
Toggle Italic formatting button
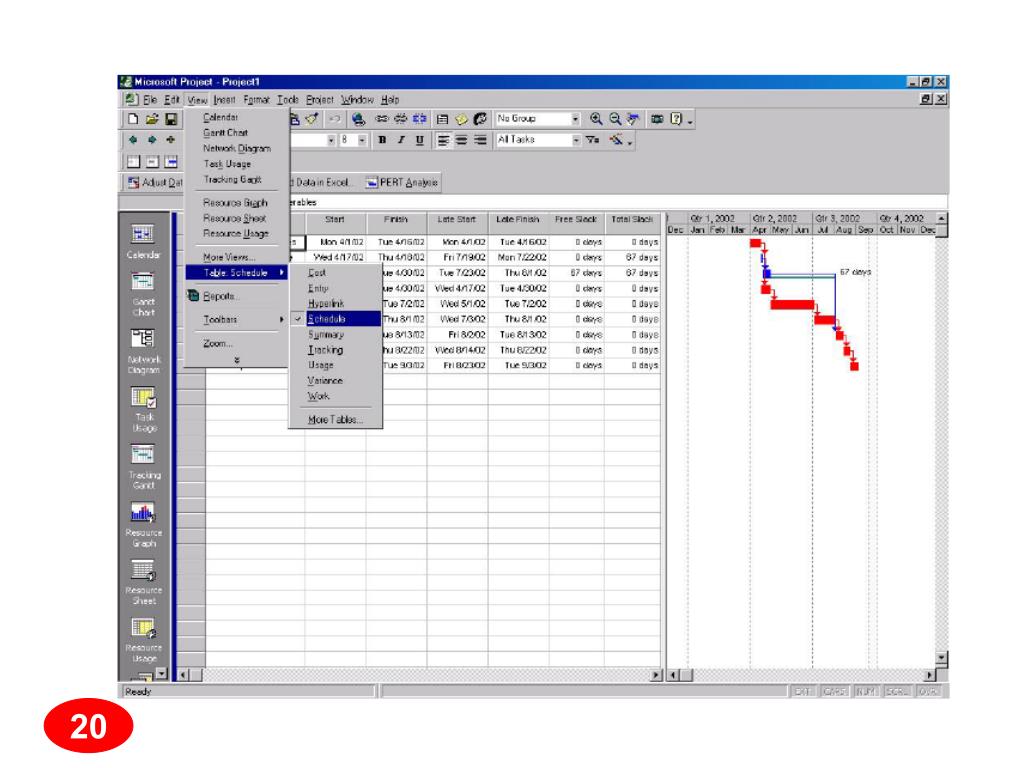(x=401, y=140)
